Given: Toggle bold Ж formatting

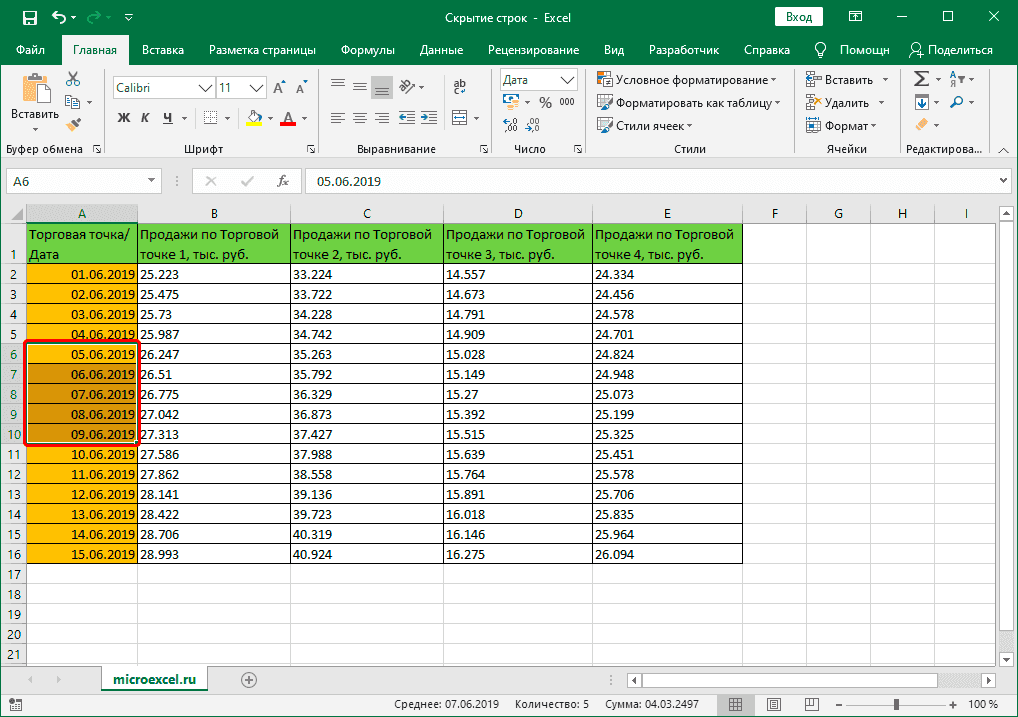Looking at the screenshot, I should tap(124, 118).
